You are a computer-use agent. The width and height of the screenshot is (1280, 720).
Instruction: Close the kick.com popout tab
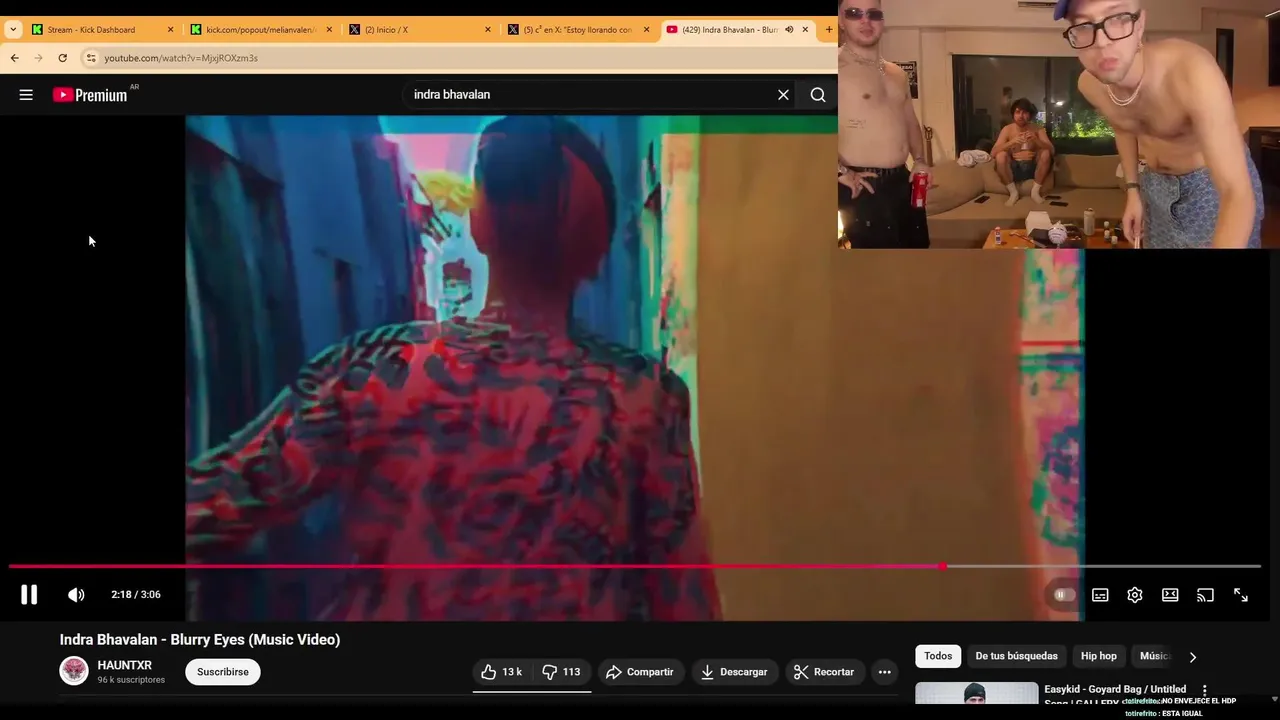329,30
